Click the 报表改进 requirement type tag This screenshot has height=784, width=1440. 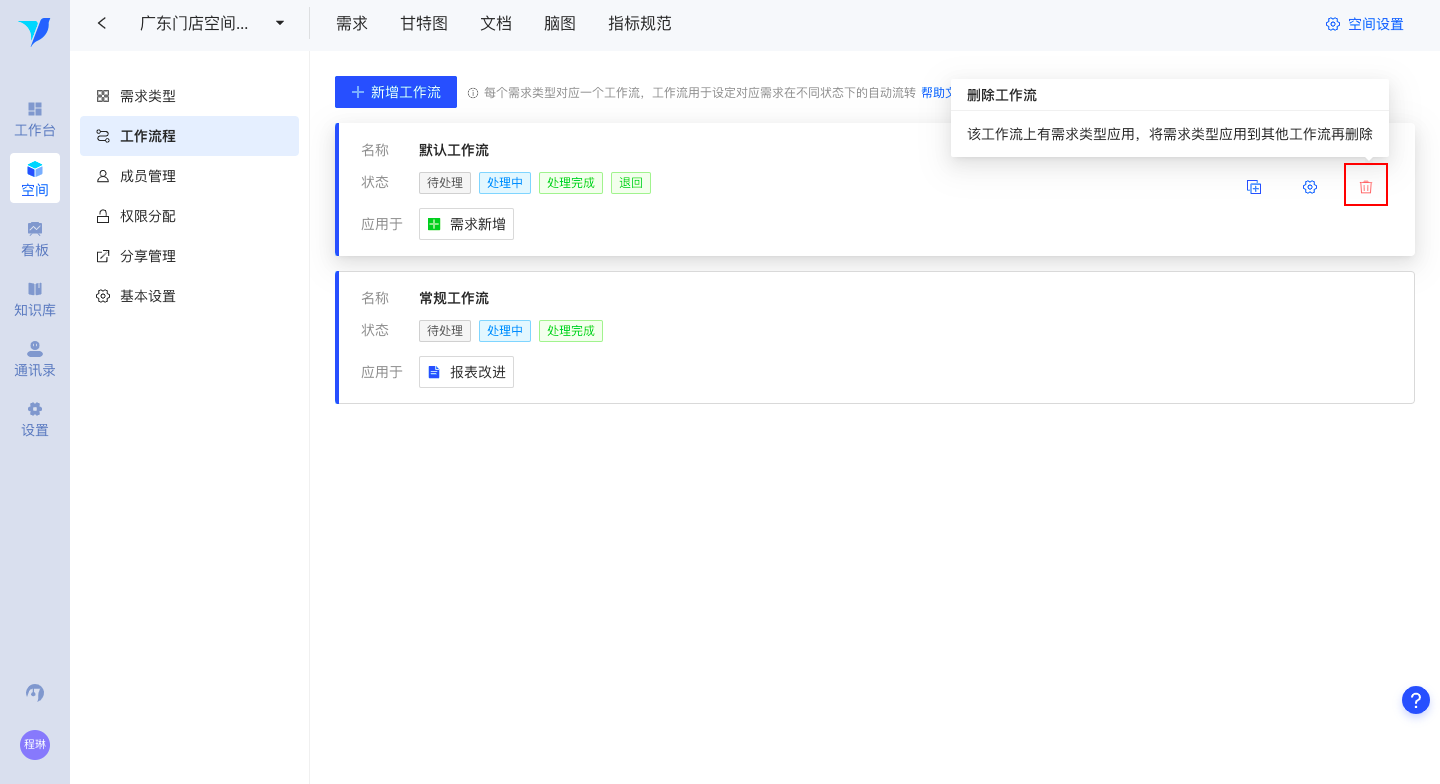466,372
